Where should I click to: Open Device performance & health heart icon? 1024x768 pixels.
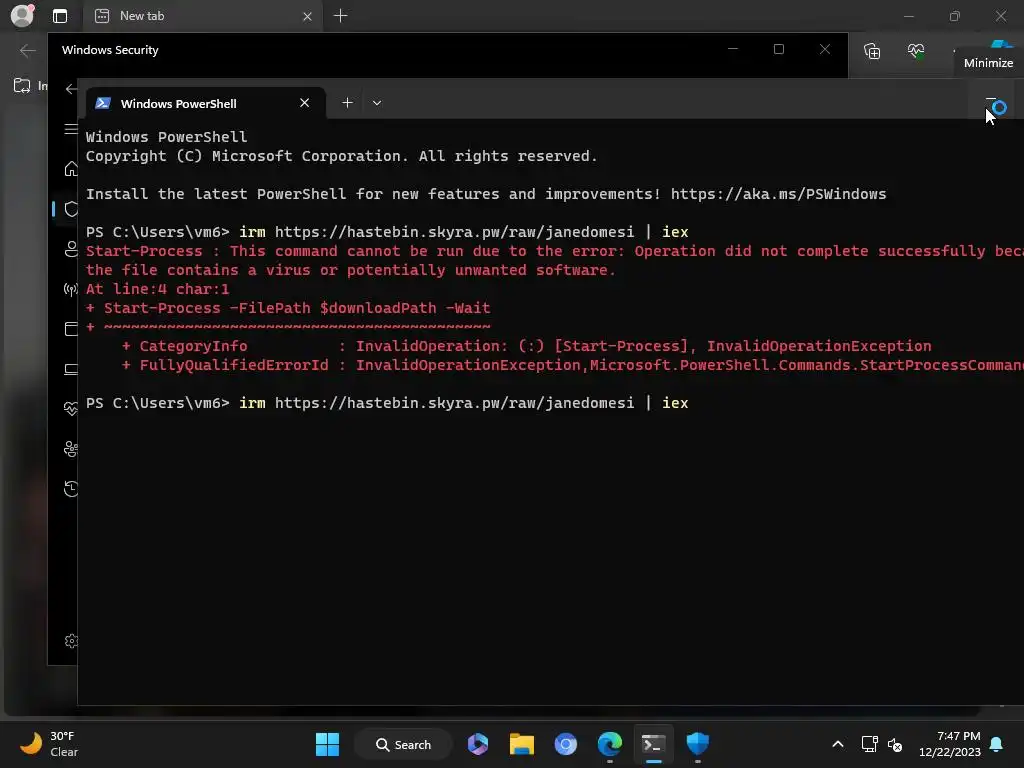coord(71,409)
